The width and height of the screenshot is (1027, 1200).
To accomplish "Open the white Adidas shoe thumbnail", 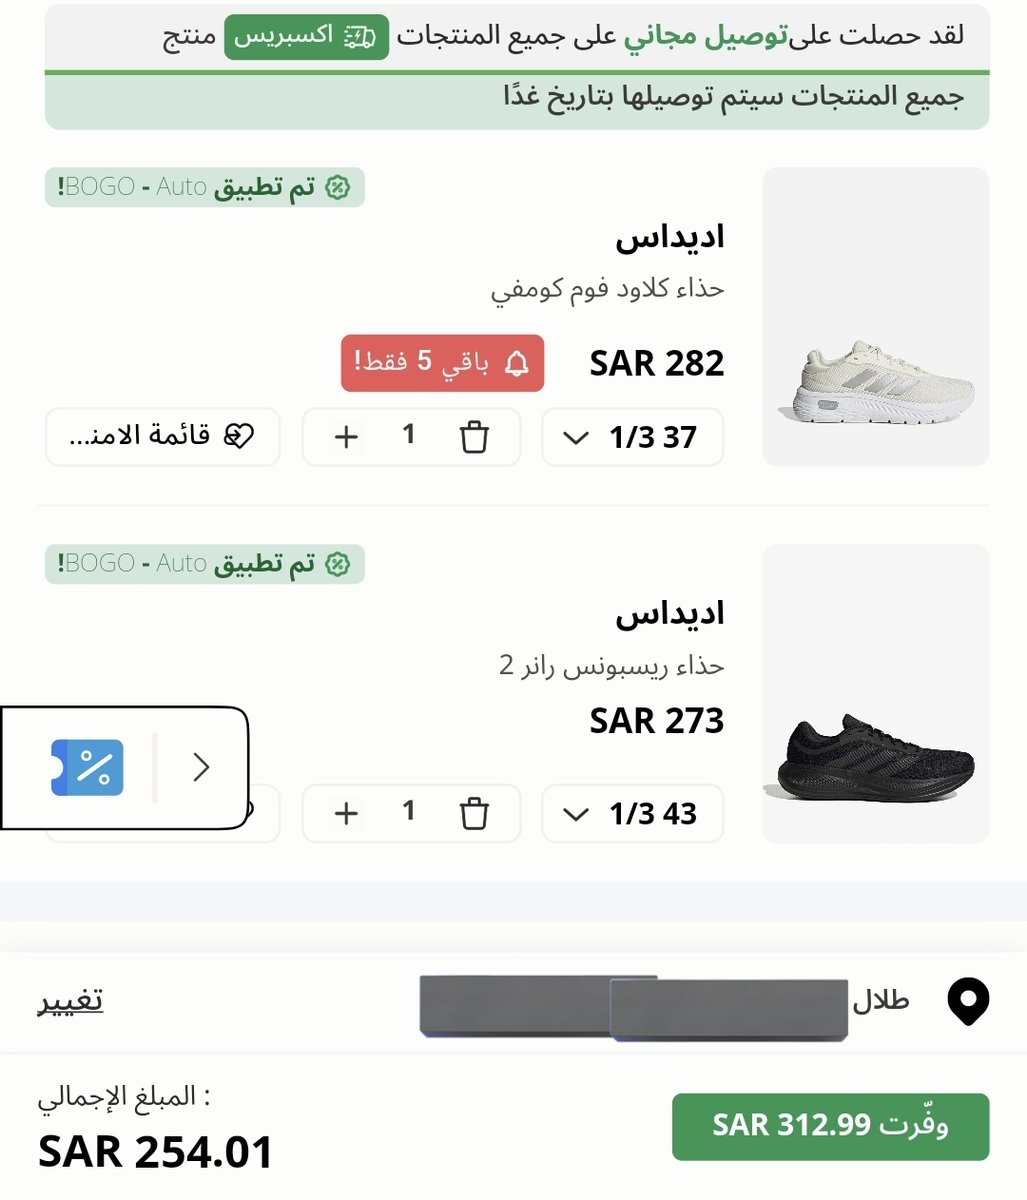I will [876, 317].
